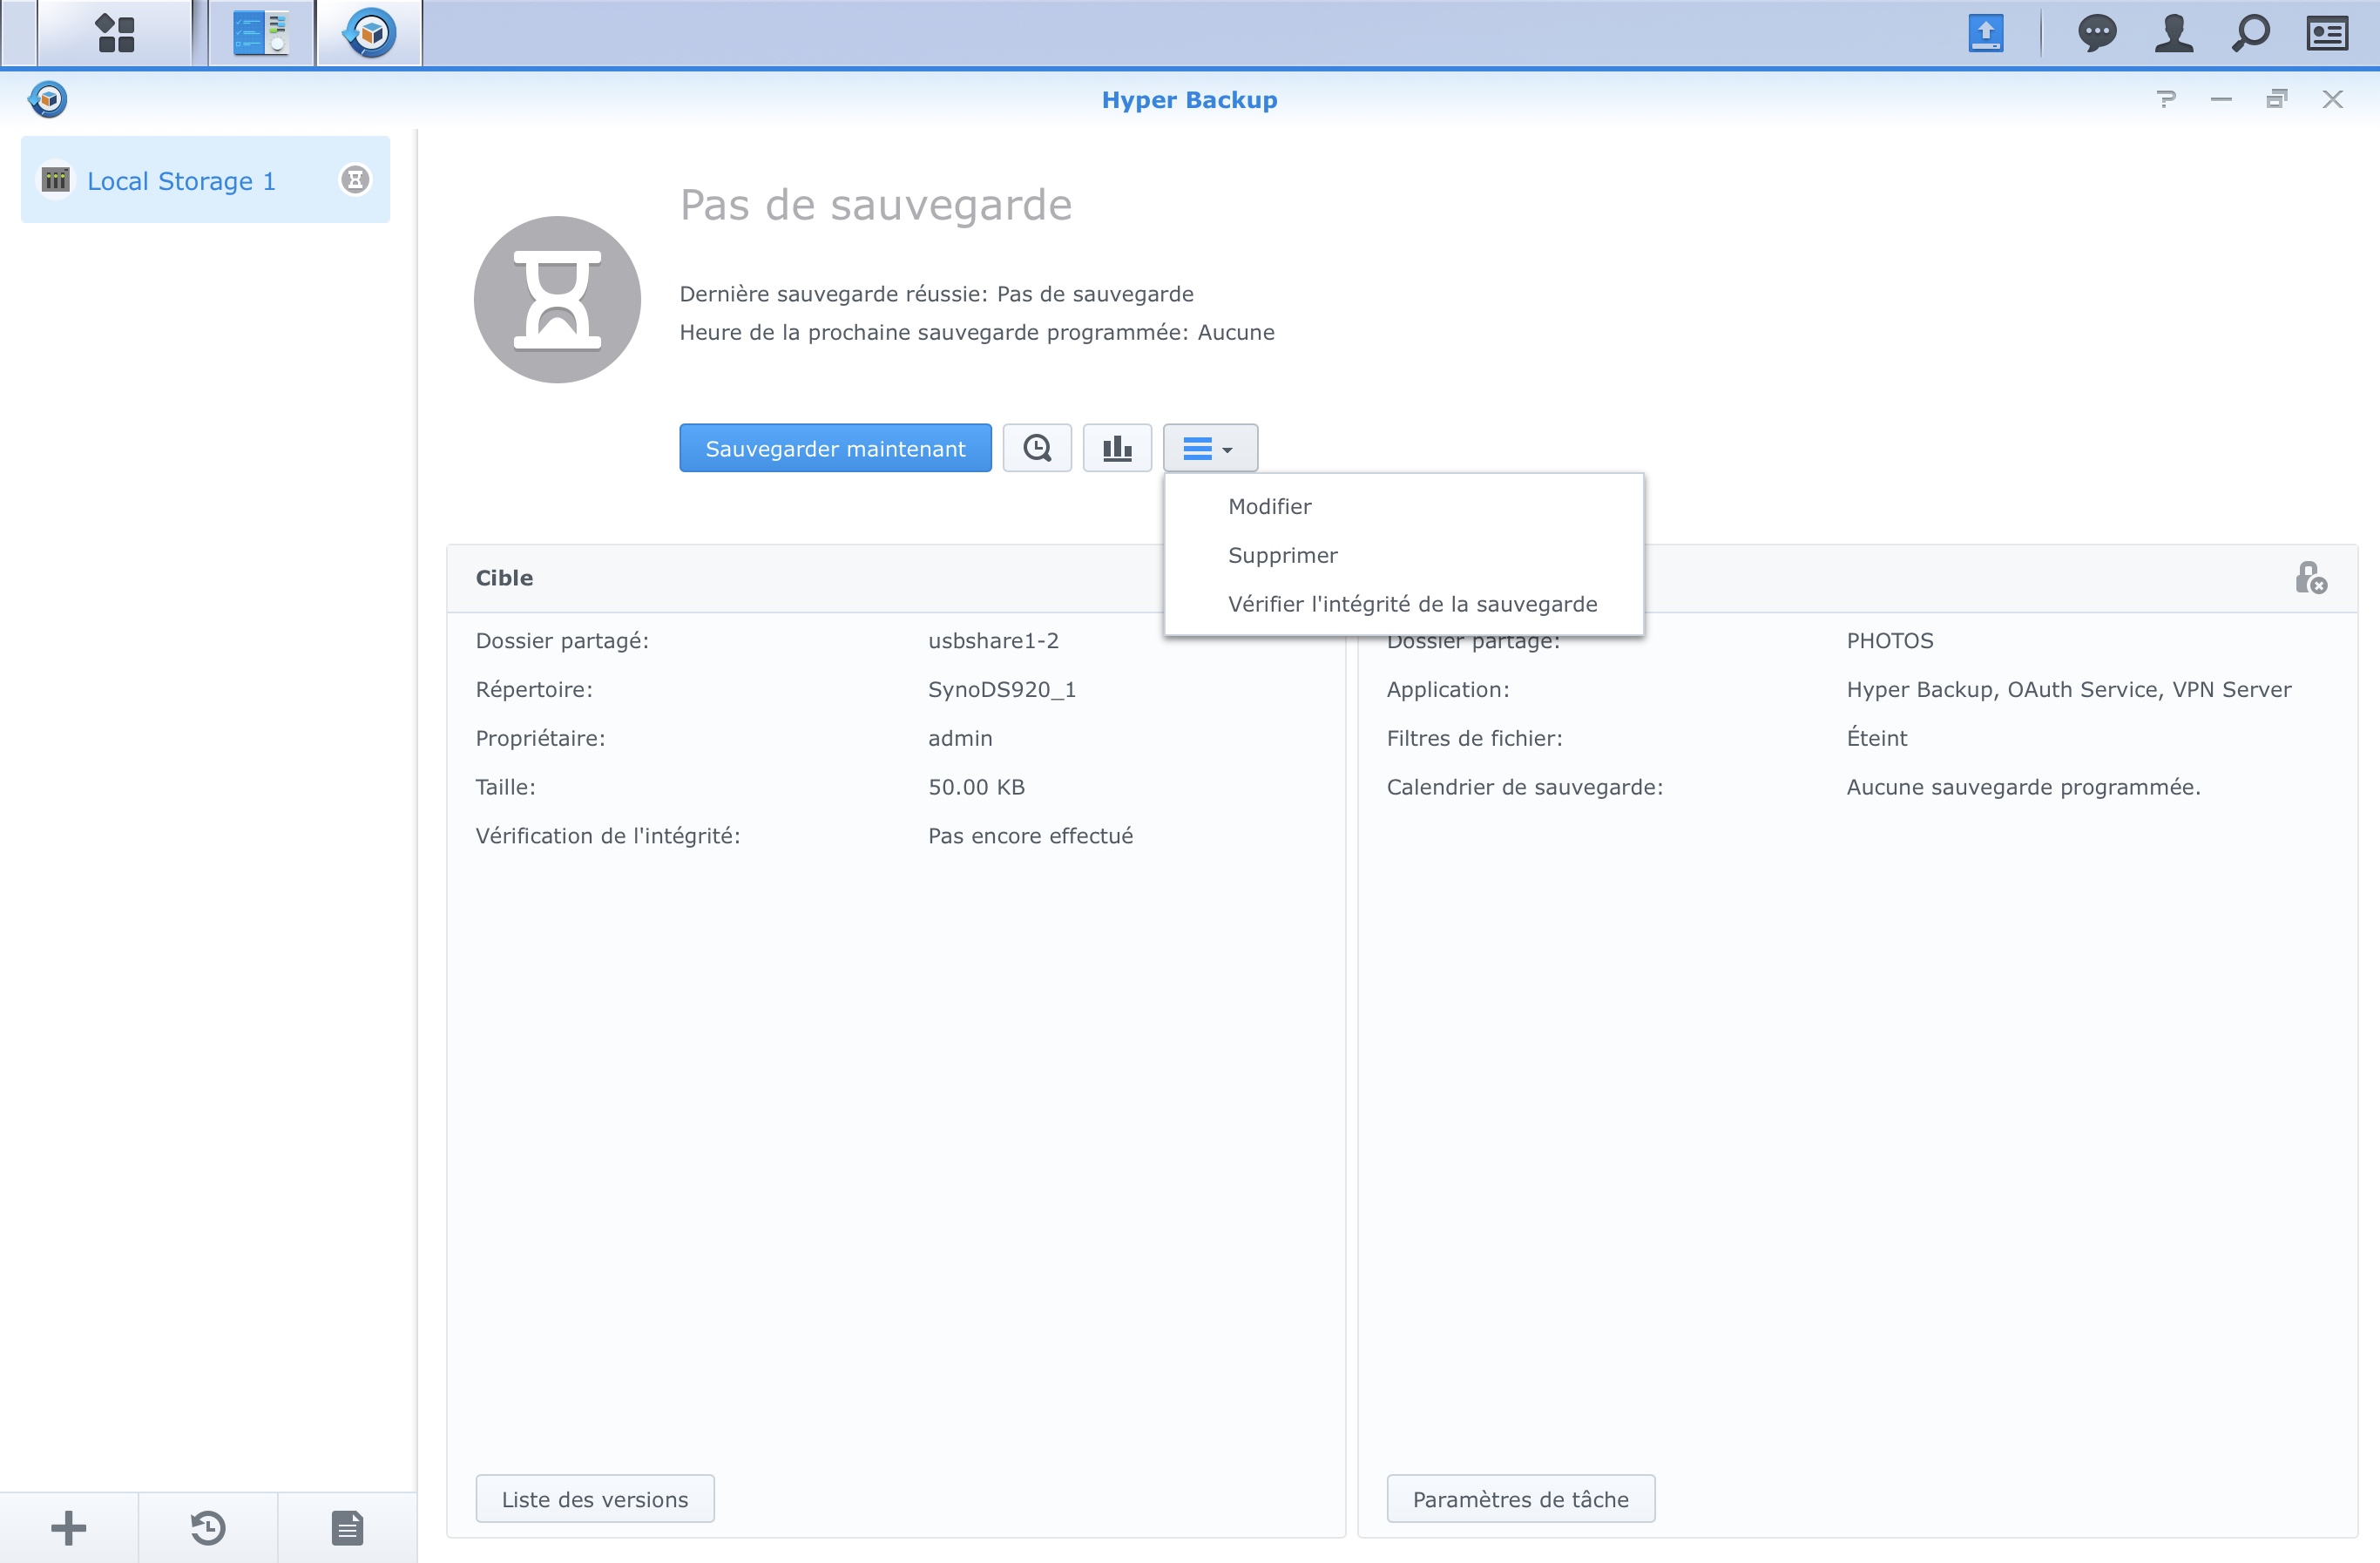Viewport: 2380px width, 1563px height.
Task: Open the backup log document icon
Action: 347,1527
